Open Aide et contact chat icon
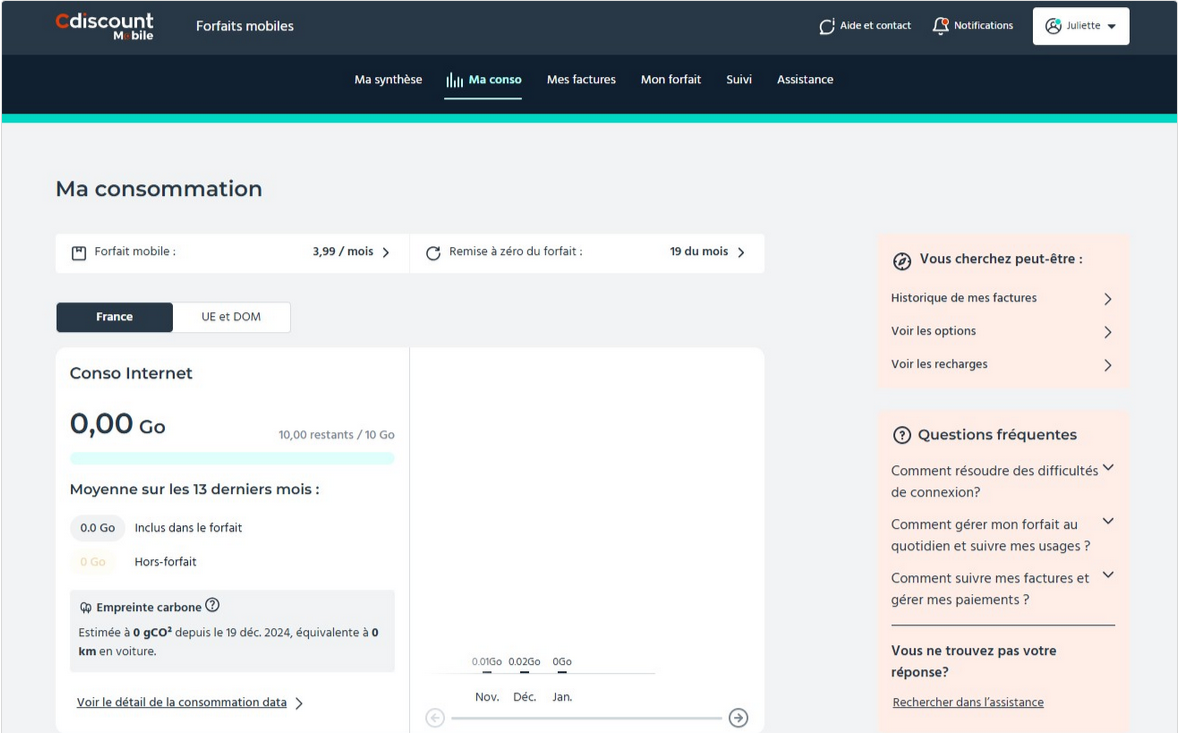1178x733 pixels. pyautogui.click(x=827, y=26)
